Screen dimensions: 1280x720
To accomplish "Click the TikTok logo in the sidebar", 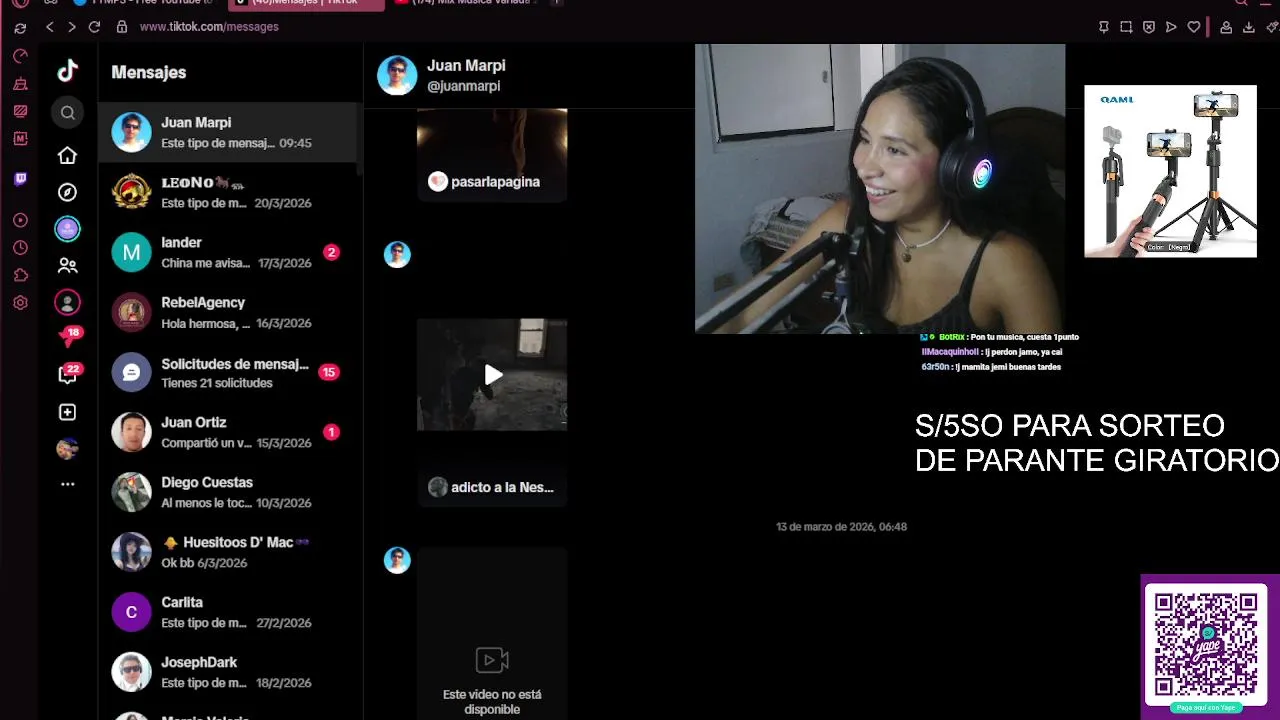I will coord(67,71).
